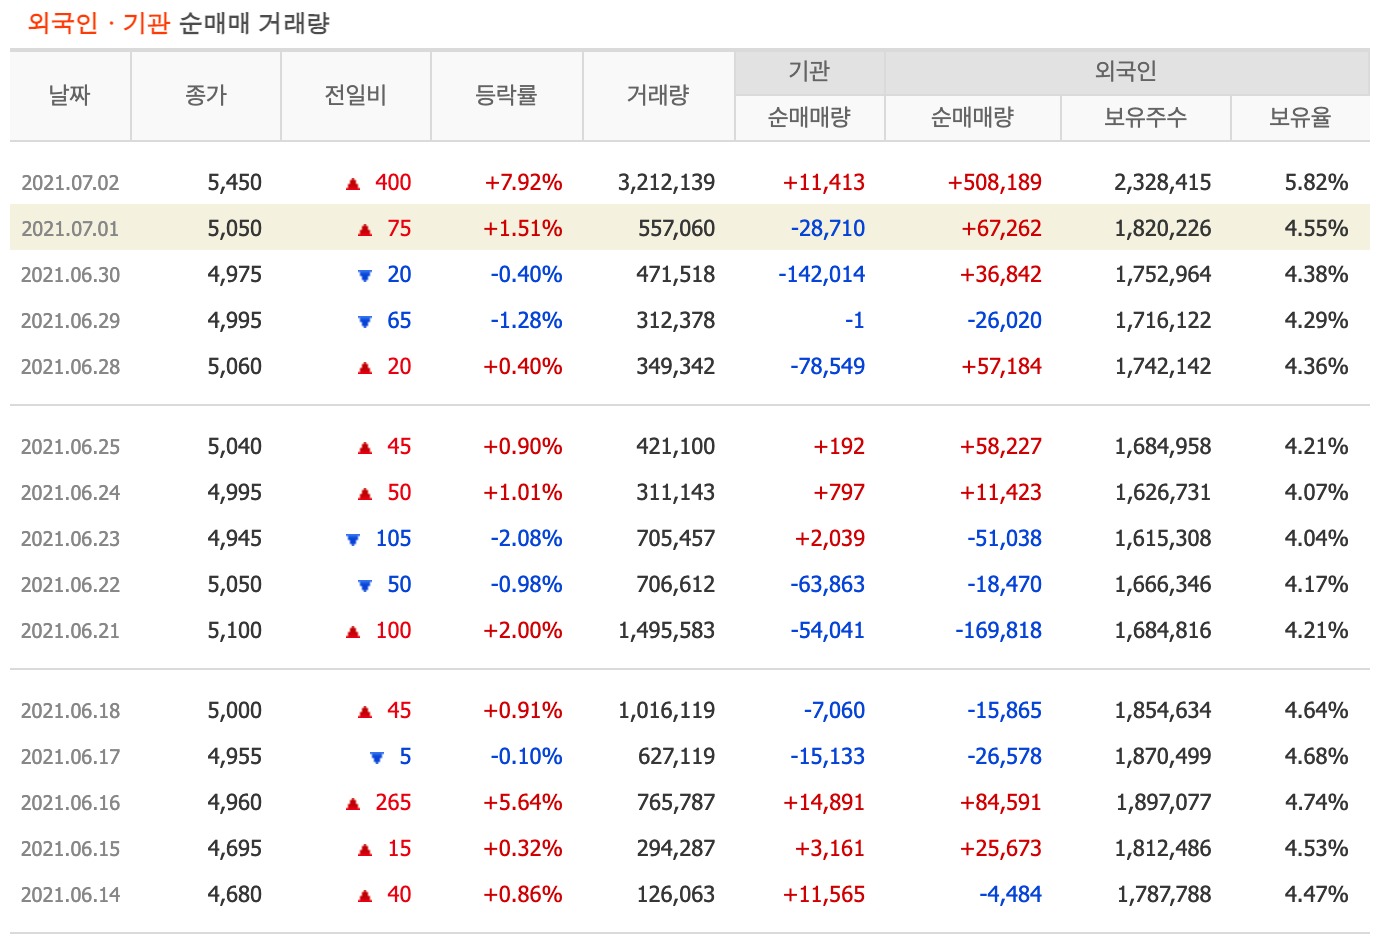Click shares held 1,897,077
Image resolution: width=1386 pixels, height=936 pixels.
tap(1163, 803)
